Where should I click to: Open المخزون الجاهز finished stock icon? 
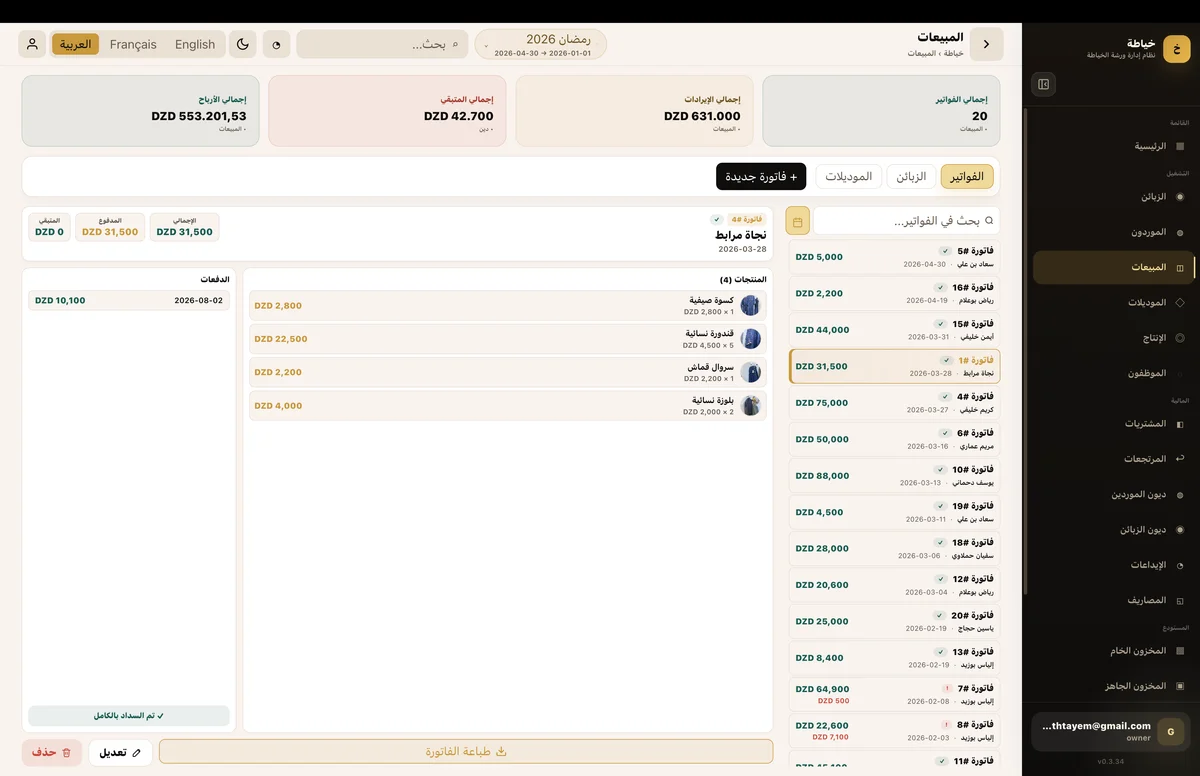pos(1180,686)
